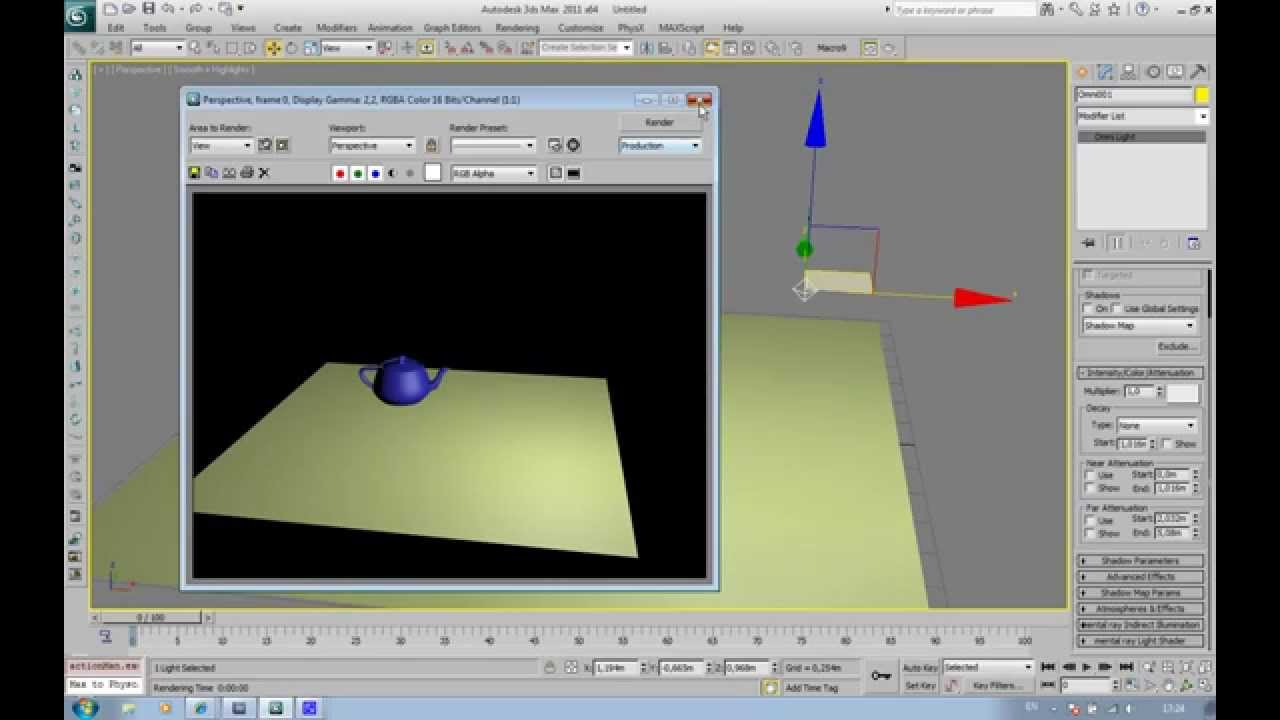The width and height of the screenshot is (1280, 720).
Task: Toggle Selection Lock padlock in status bar
Action: click(550, 667)
